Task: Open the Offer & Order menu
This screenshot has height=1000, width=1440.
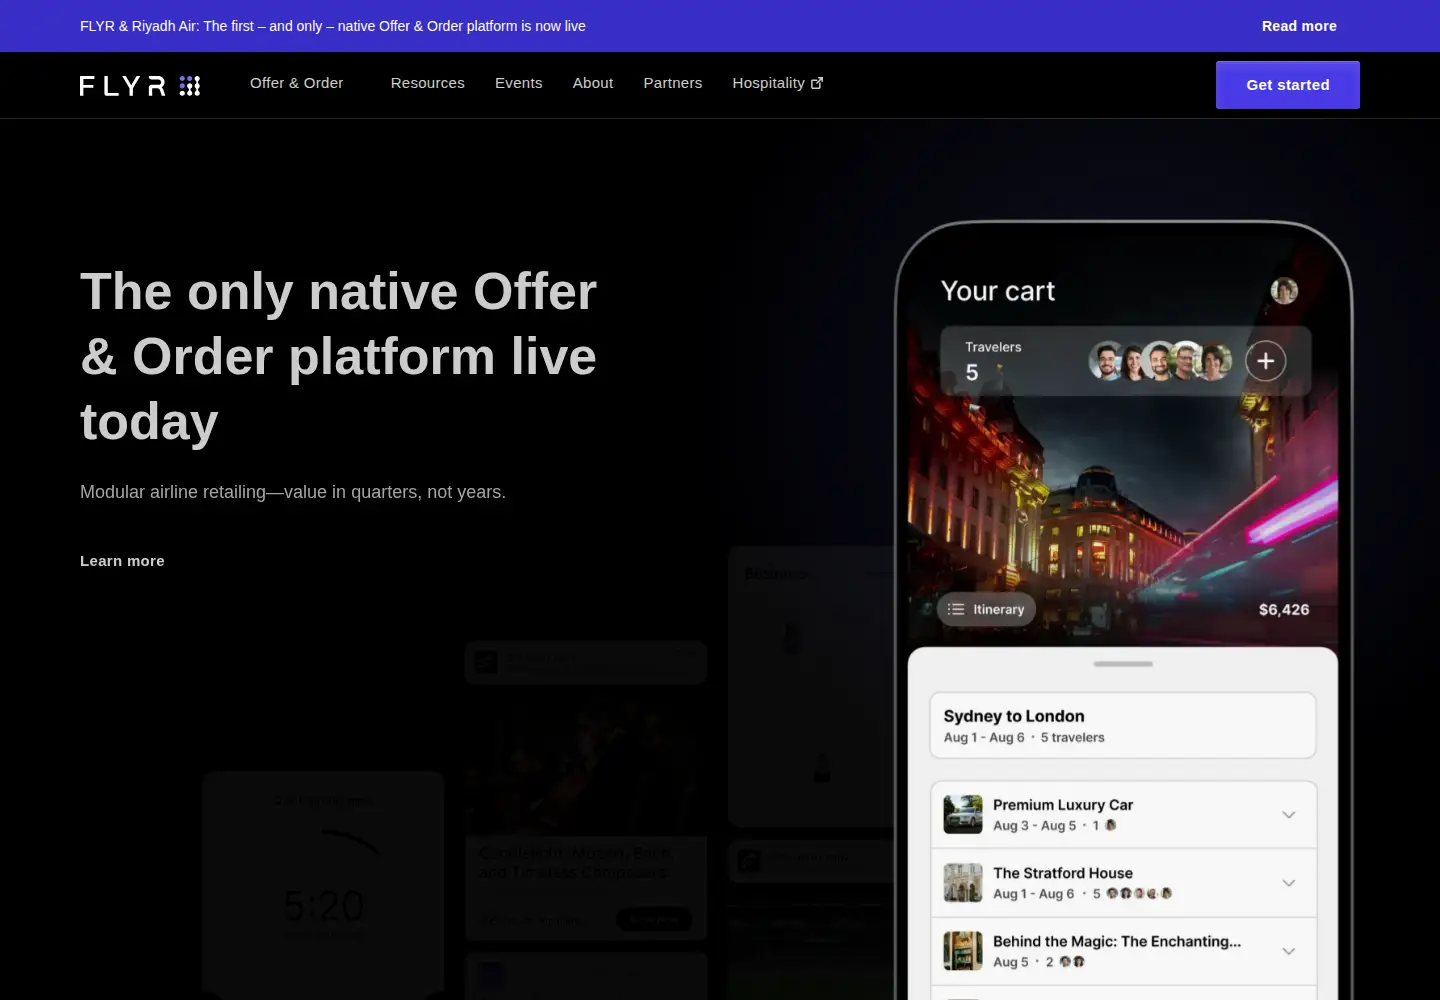Action: click(x=296, y=83)
